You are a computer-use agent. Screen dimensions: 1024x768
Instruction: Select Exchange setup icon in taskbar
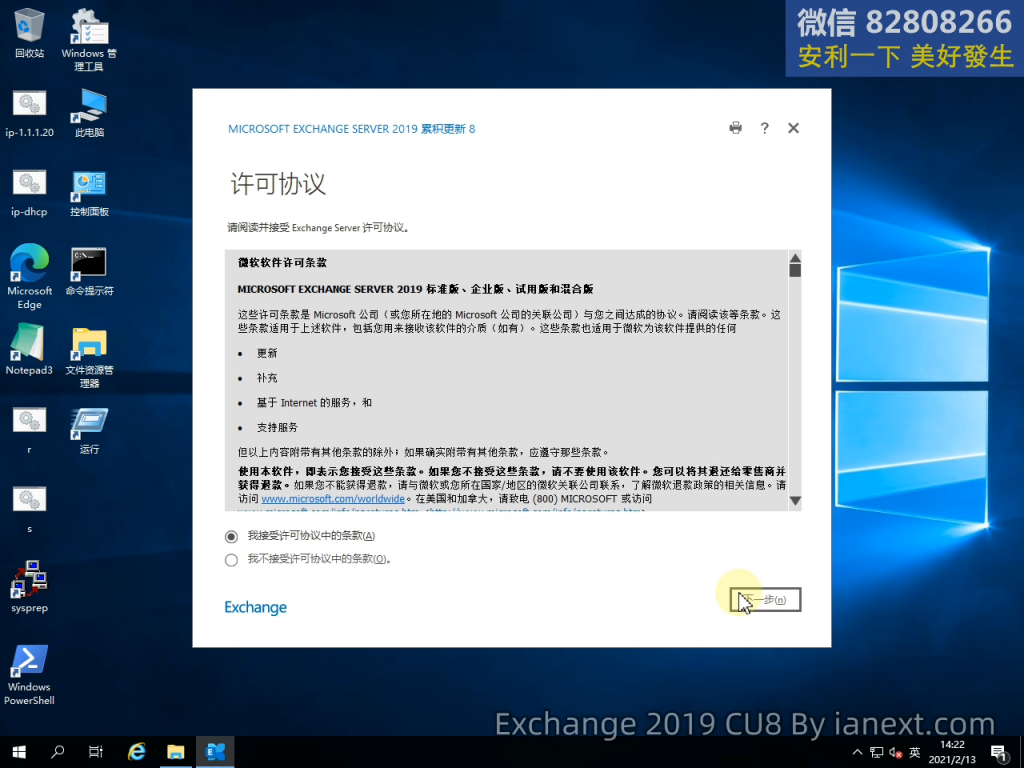[x=215, y=752]
